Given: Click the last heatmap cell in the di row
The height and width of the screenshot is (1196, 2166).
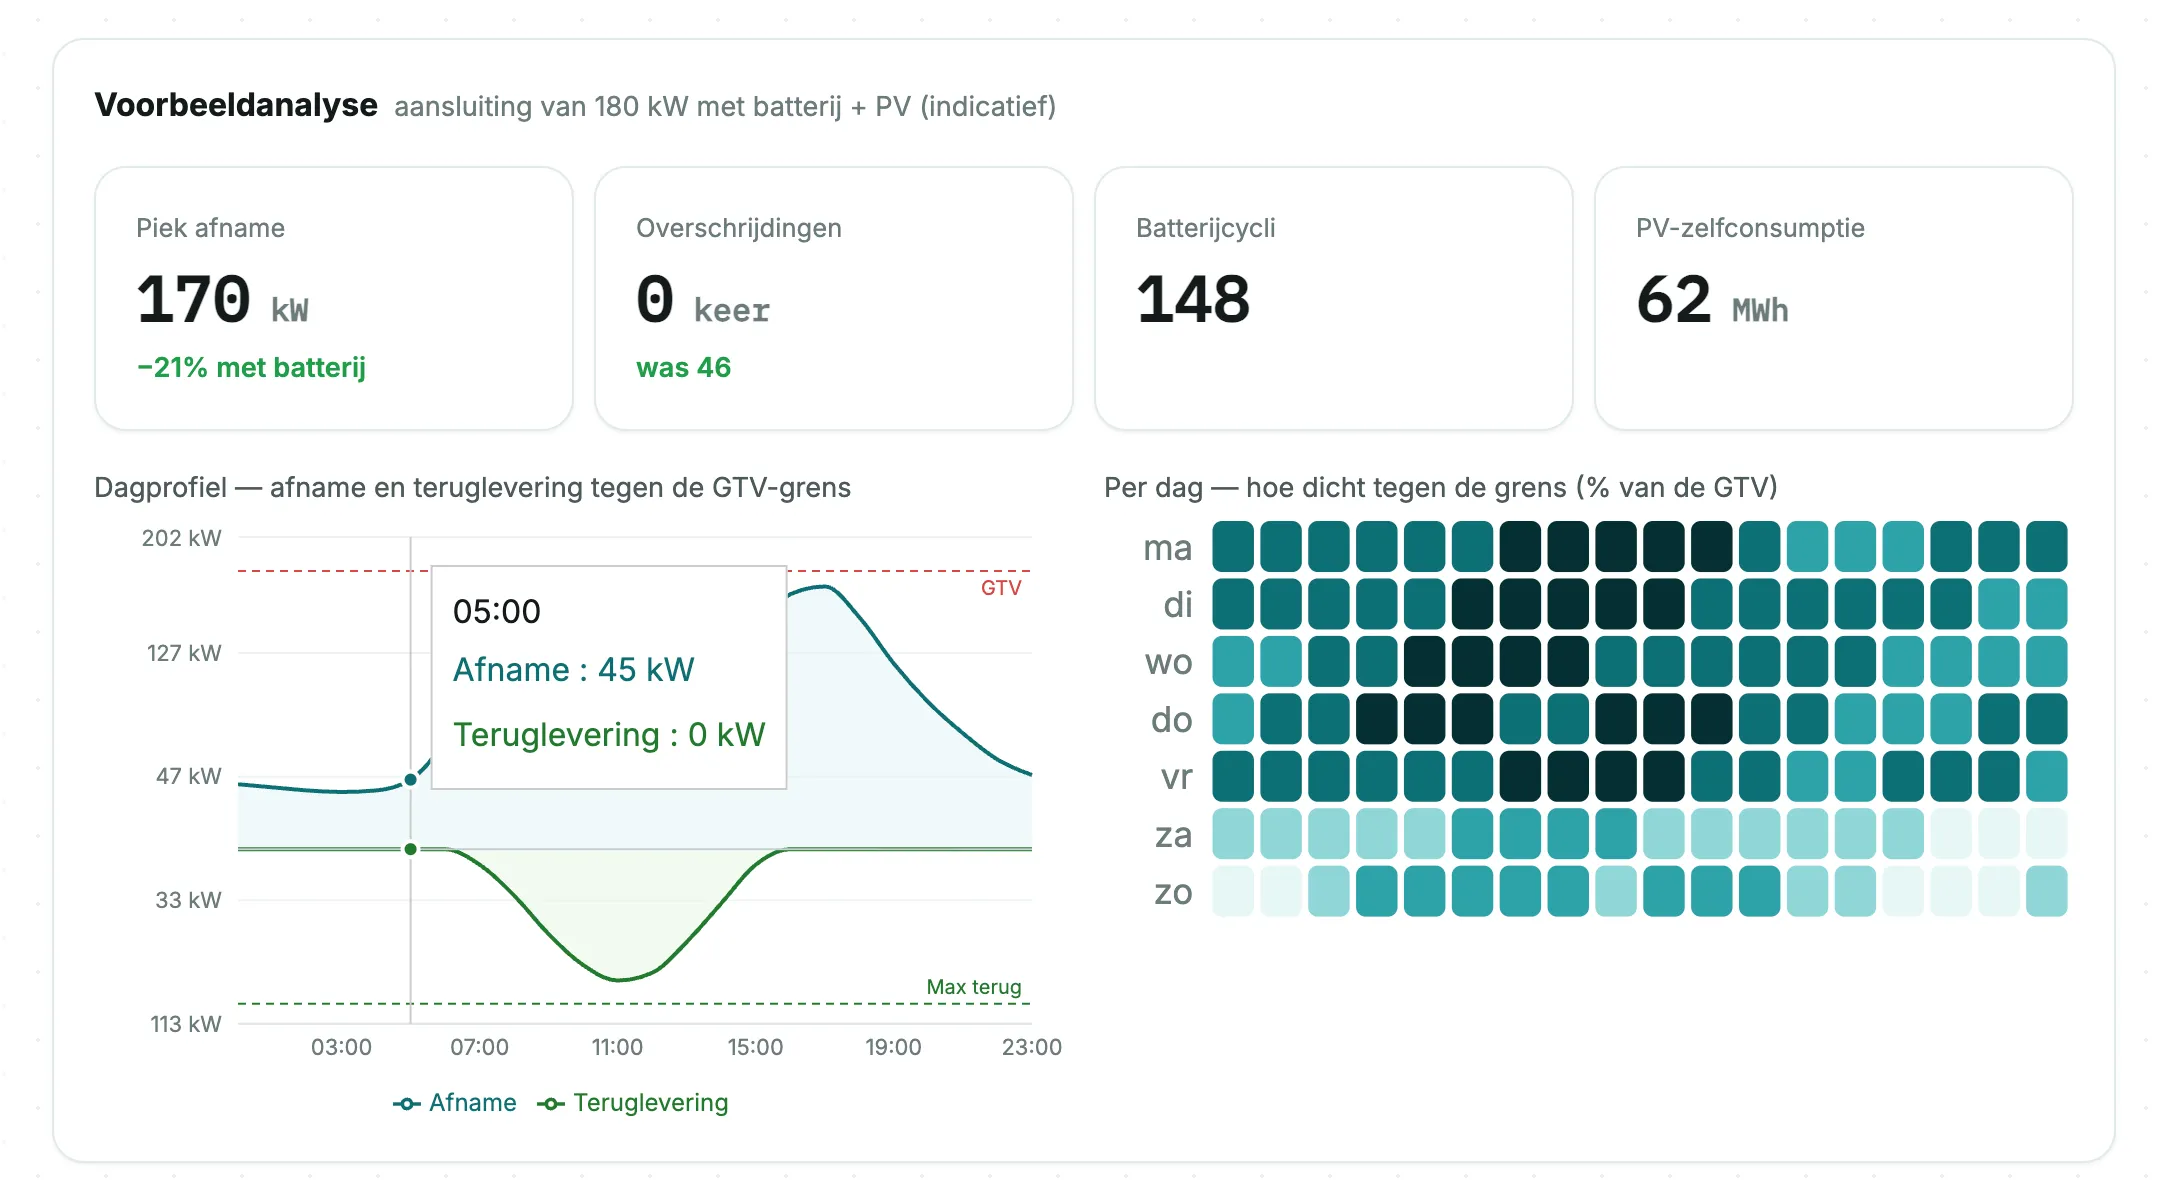Looking at the screenshot, I should click(x=2047, y=604).
